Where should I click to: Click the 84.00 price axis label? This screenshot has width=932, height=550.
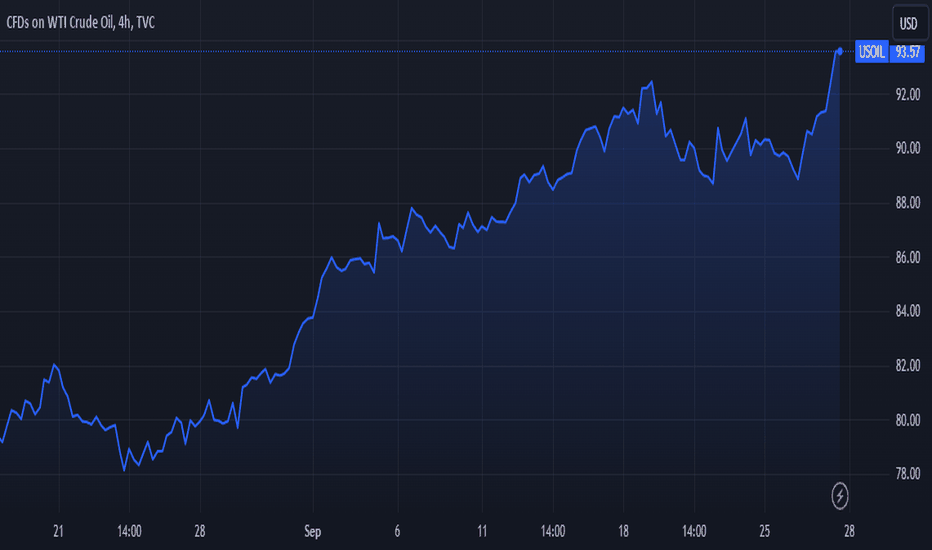point(908,311)
